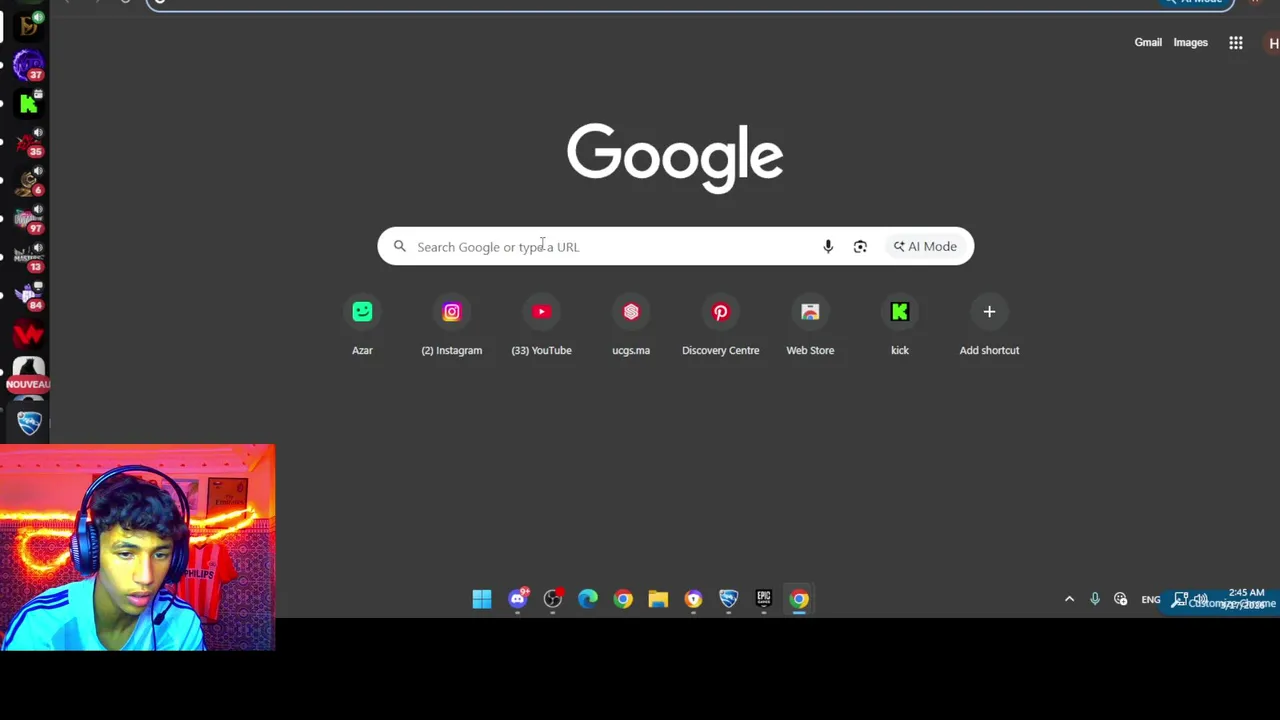Open Discord from the taskbar
This screenshot has height=720, width=1280.
[518, 599]
